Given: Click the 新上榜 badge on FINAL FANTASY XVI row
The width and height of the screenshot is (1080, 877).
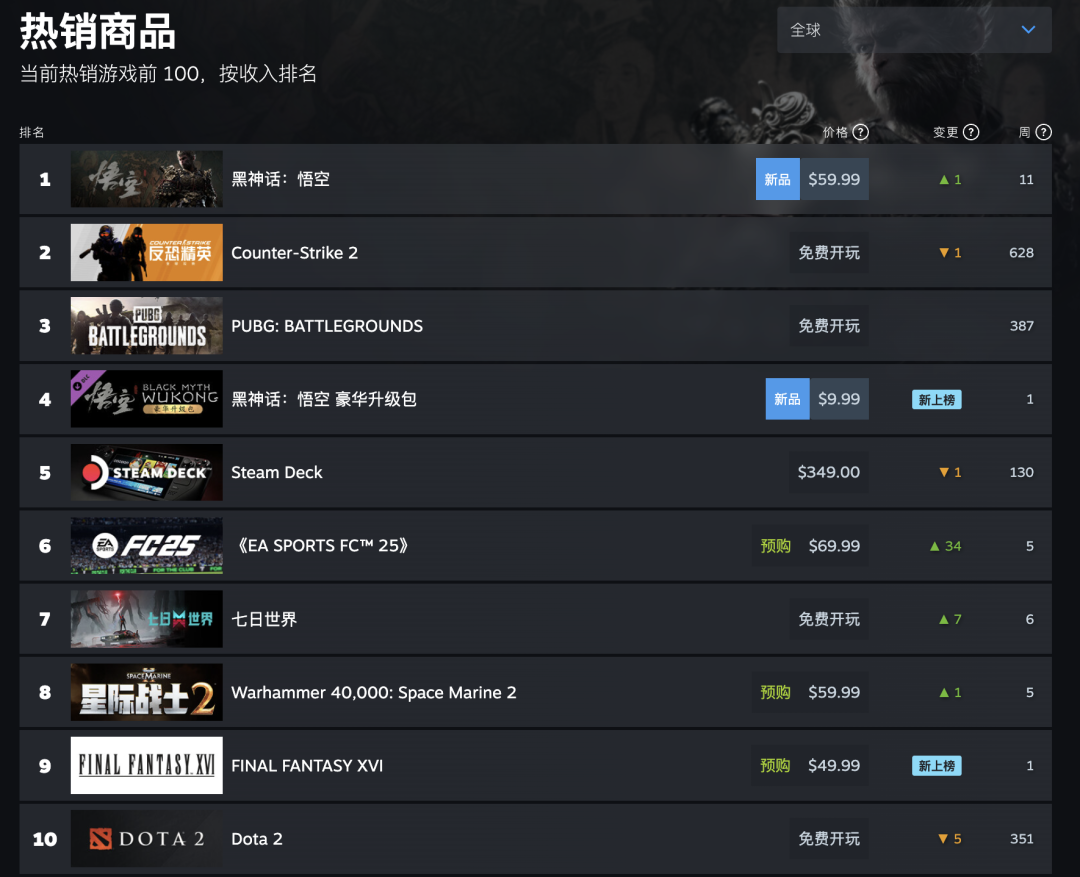Looking at the screenshot, I should point(937,766).
